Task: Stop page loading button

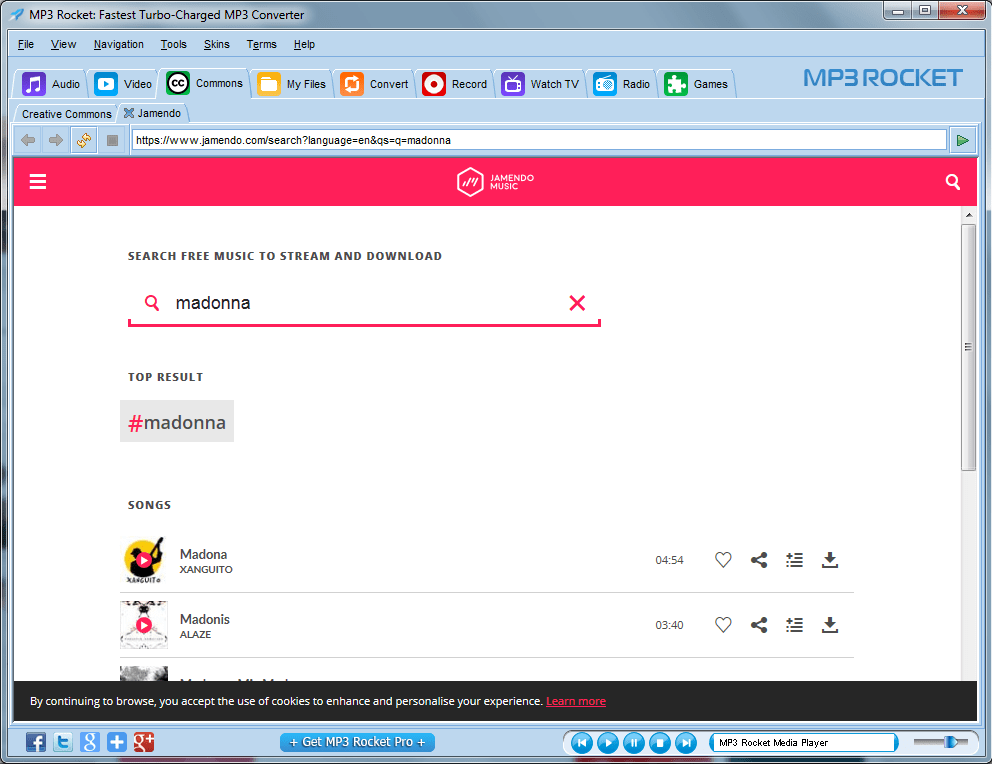Action: pos(112,140)
